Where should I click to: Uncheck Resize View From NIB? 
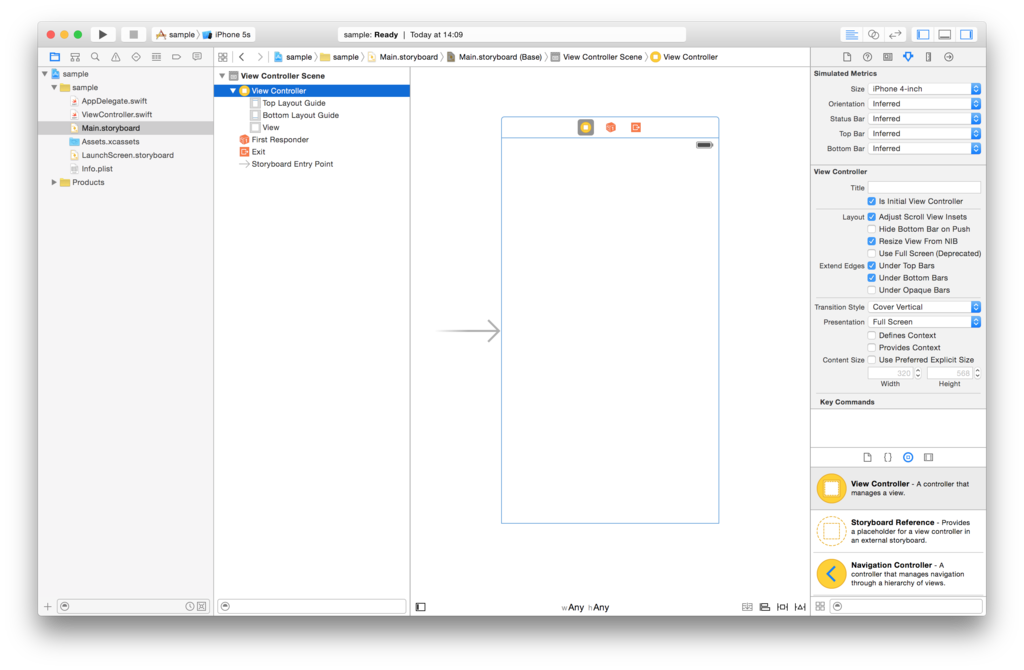tap(871, 241)
